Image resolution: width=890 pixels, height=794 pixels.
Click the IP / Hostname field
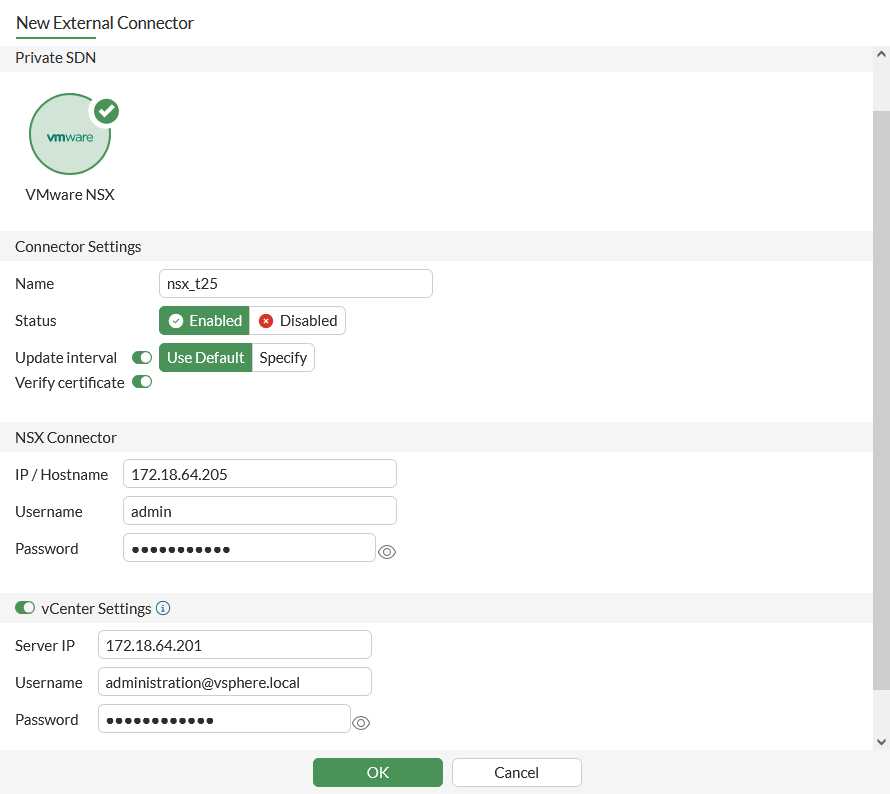[259, 474]
